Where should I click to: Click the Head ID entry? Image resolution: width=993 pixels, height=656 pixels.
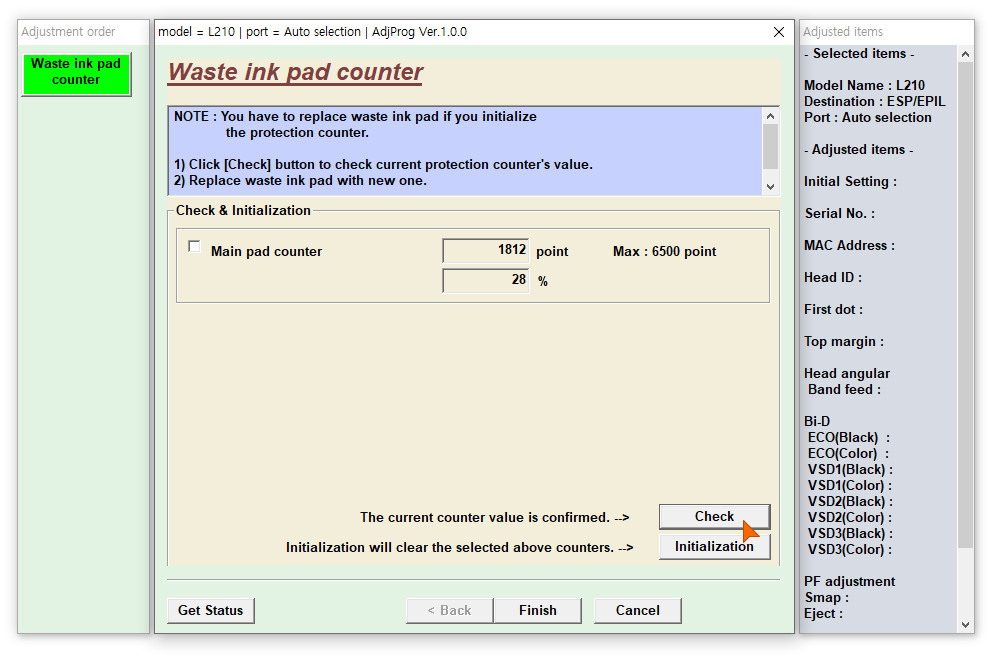coord(833,277)
